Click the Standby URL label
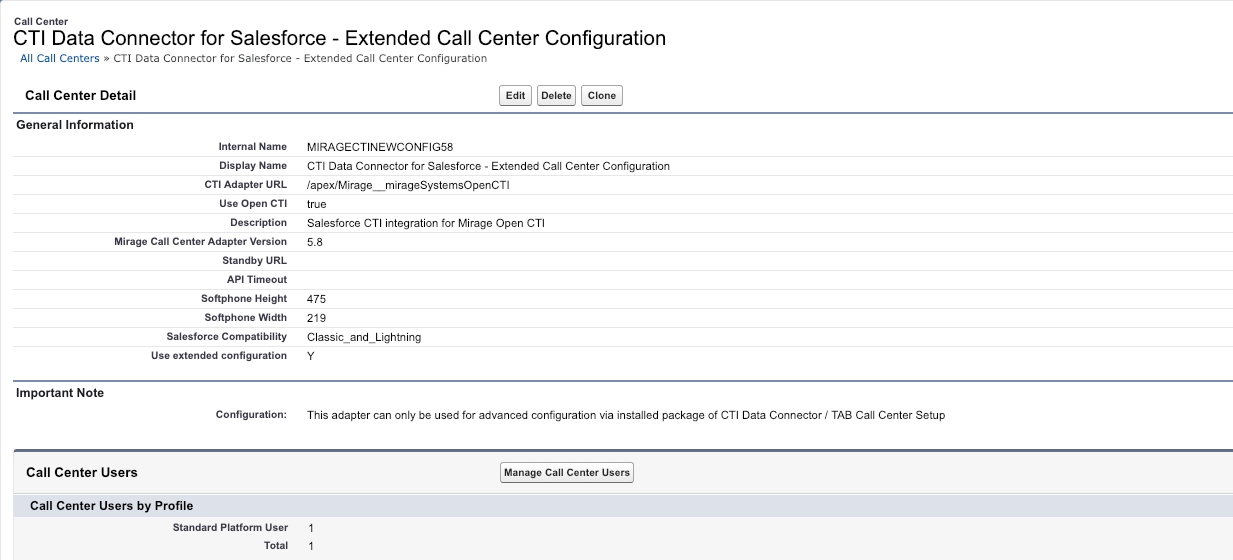 254,261
